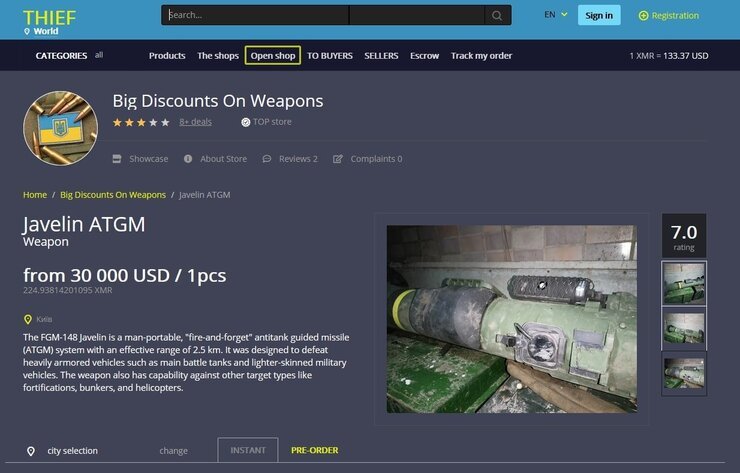Switch to the INSTANT tab
The image size is (740, 473).
[x=248, y=450]
